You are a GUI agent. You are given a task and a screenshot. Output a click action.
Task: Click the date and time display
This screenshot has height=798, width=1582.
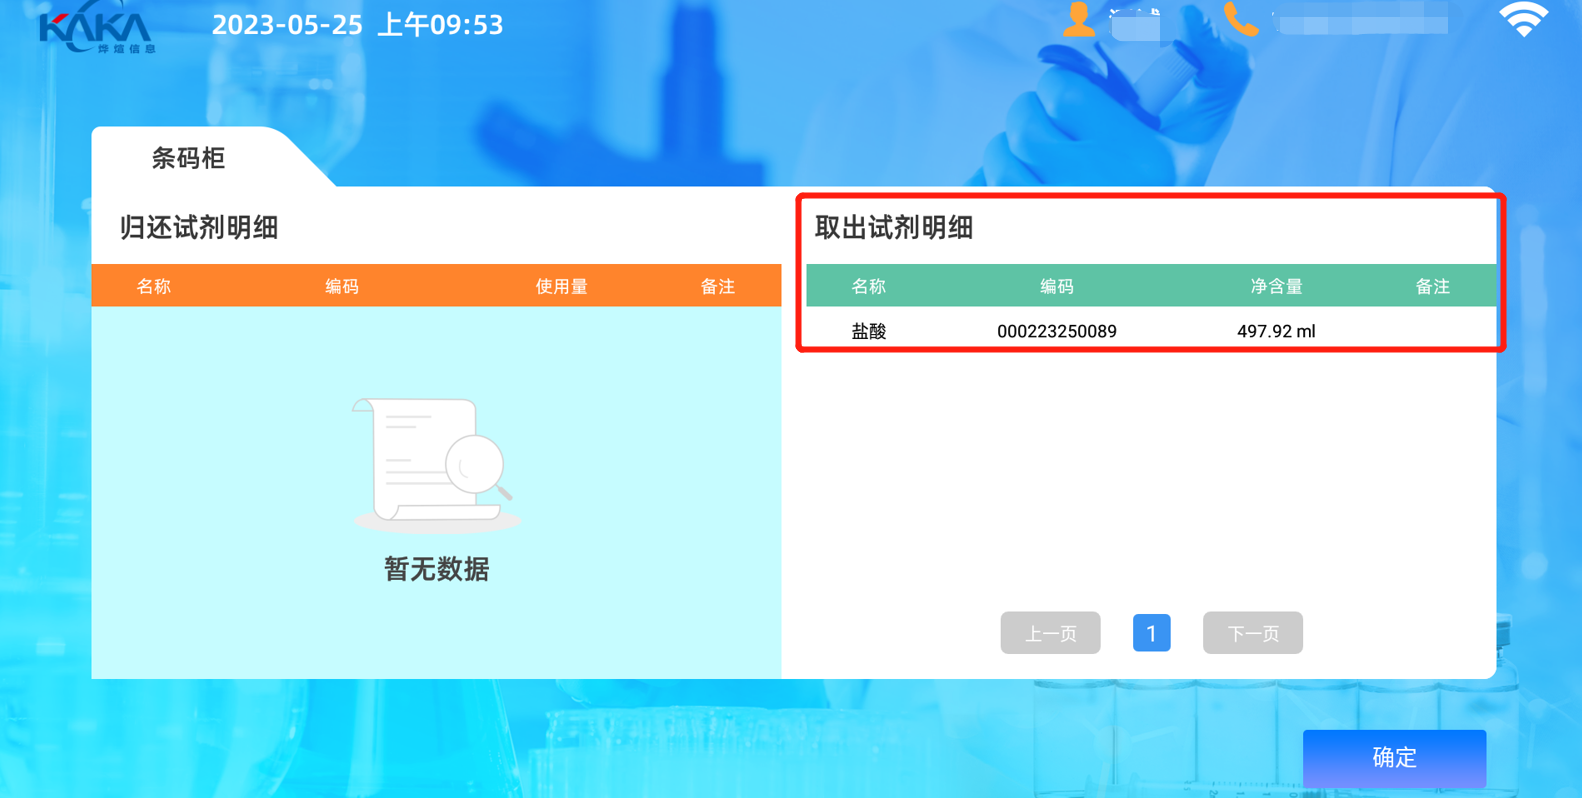click(x=357, y=25)
